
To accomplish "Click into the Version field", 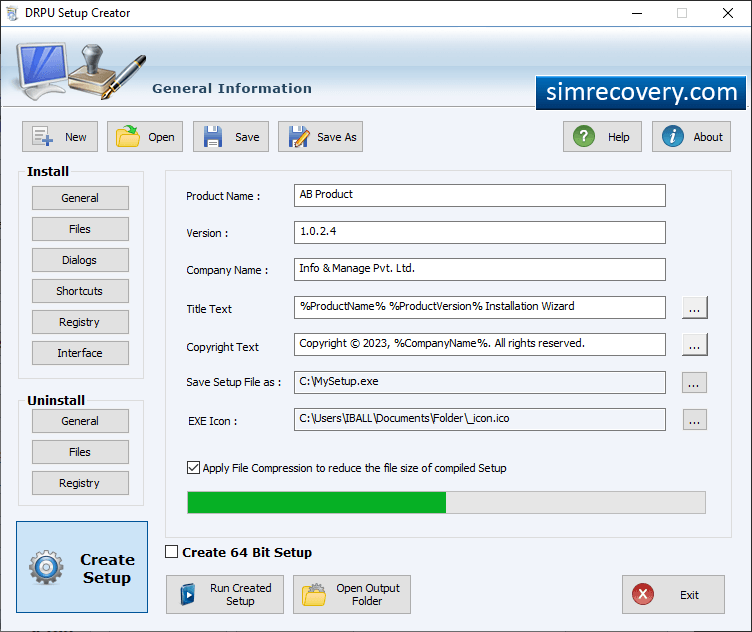I will (480, 233).
